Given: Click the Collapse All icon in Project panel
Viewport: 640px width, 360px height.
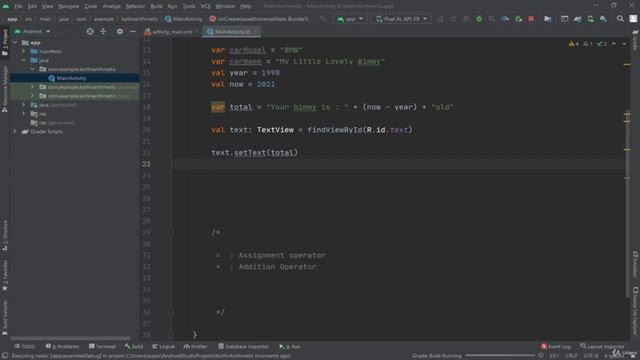Looking at the screenshot, I should (103, 31).
